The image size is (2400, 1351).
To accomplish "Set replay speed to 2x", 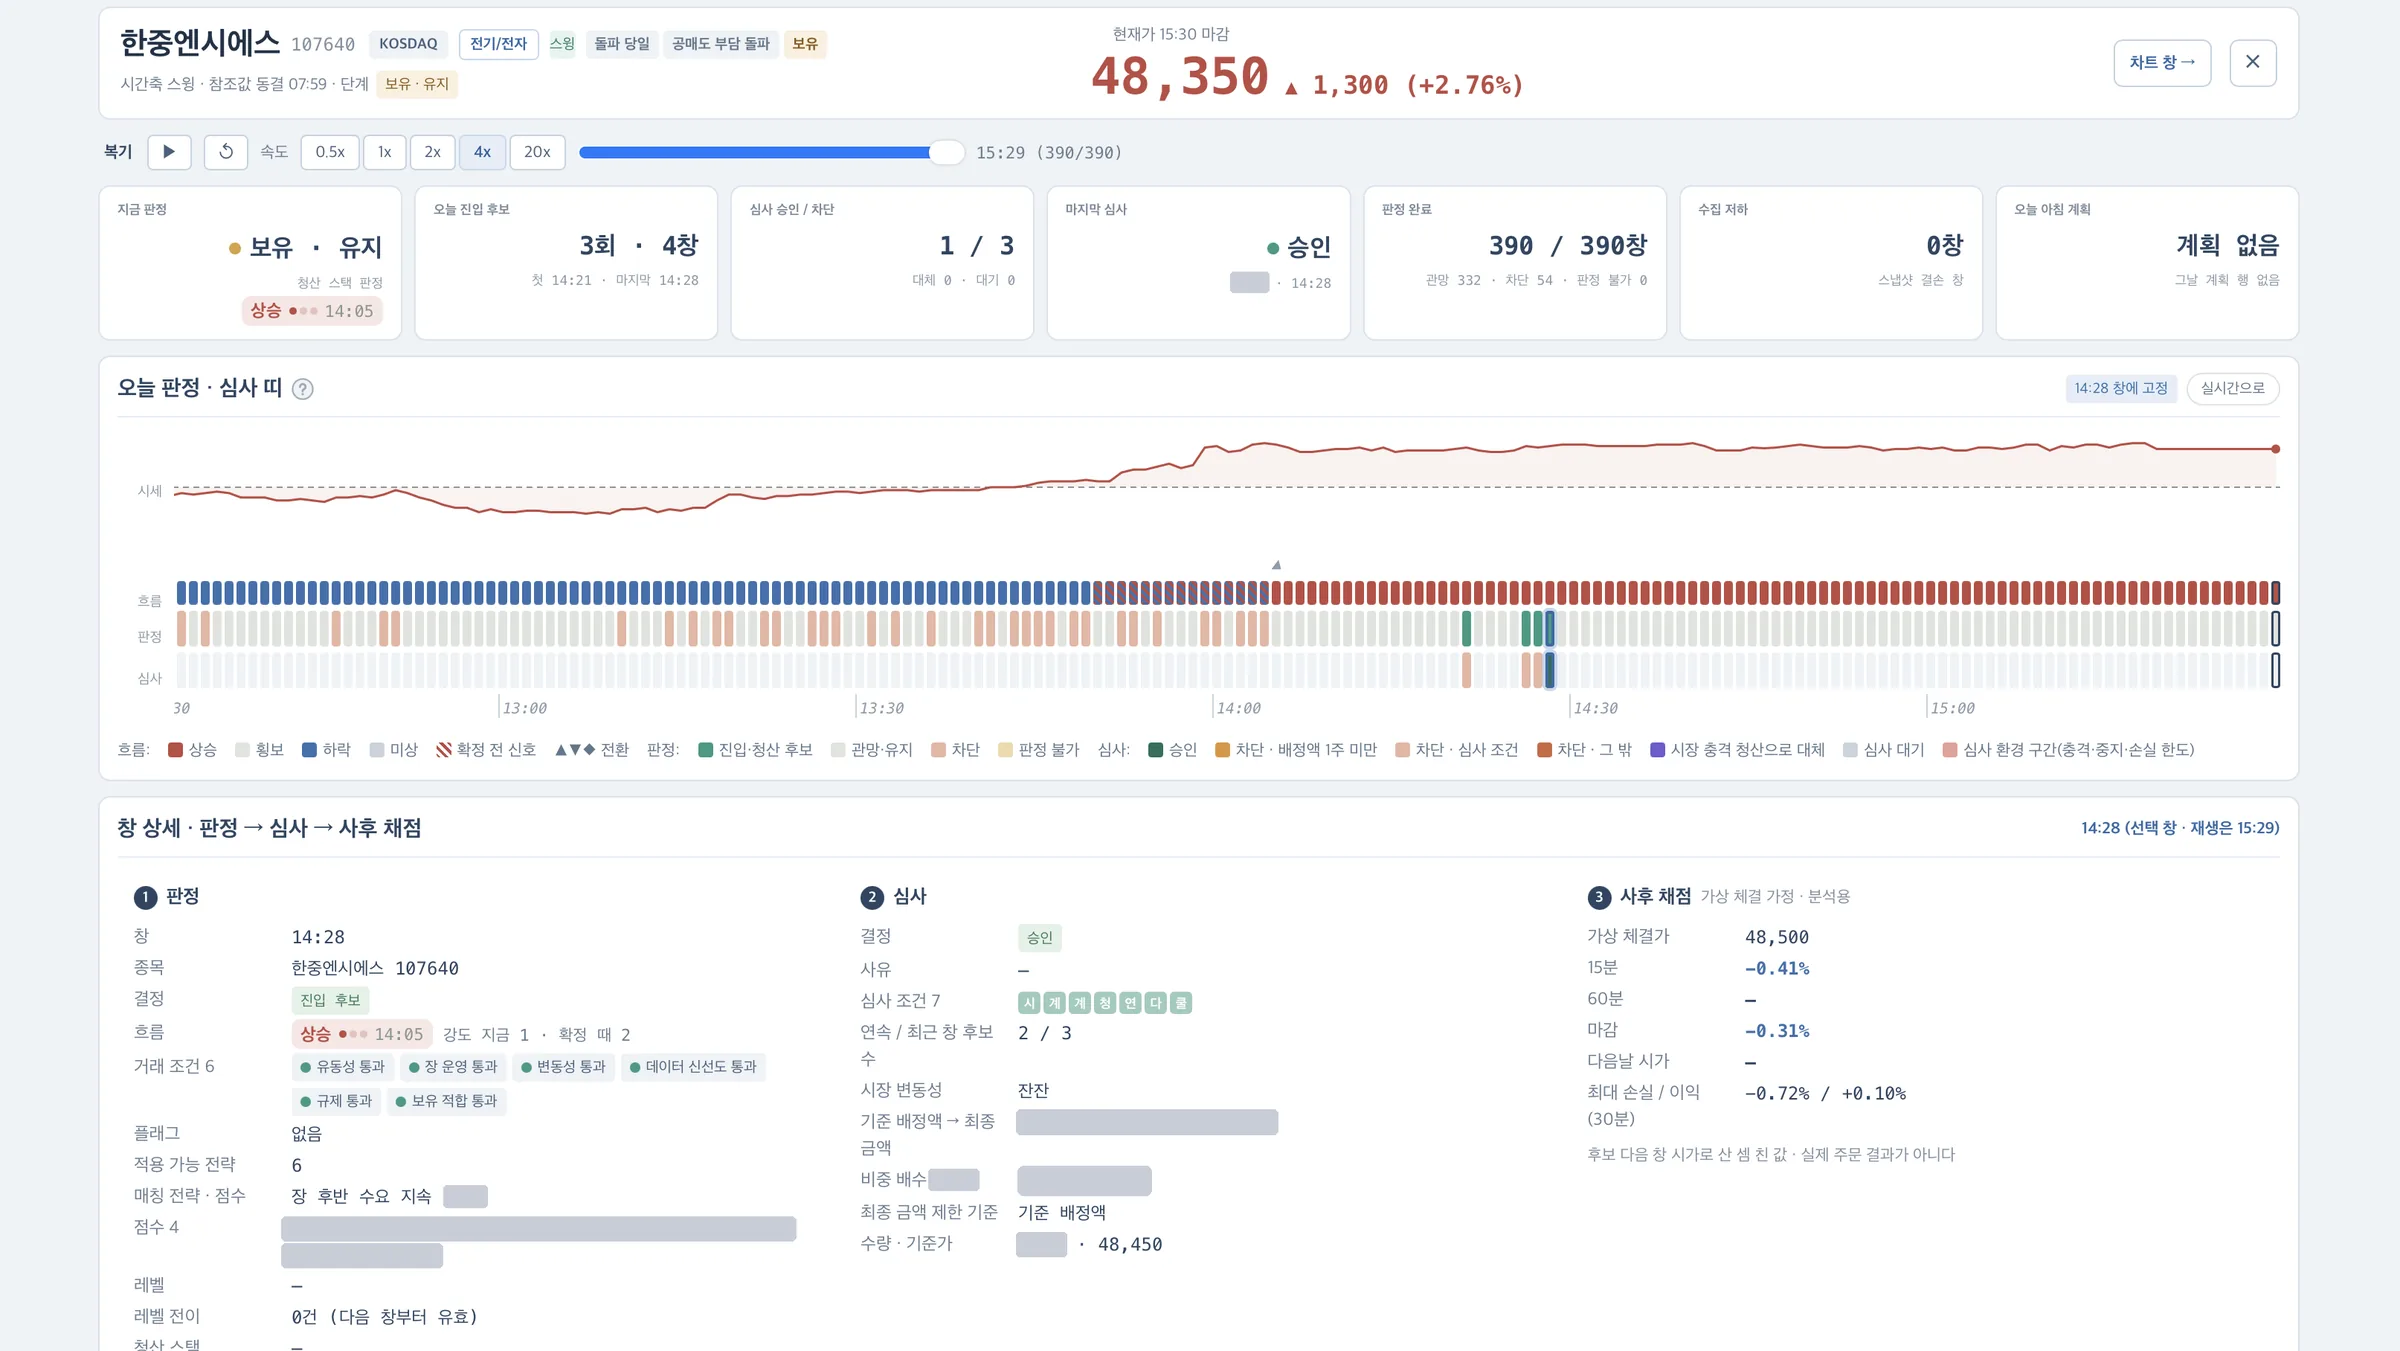I will pos(433,152).
